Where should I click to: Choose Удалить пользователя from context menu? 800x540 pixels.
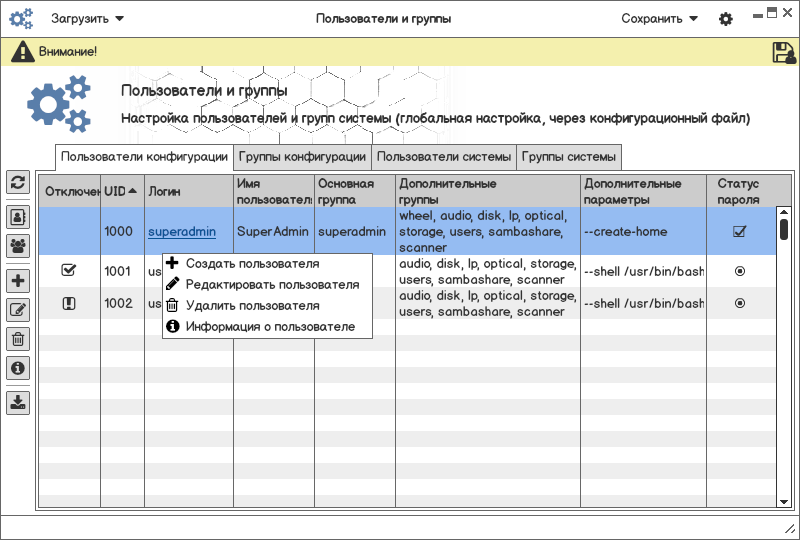coord(252,306)
